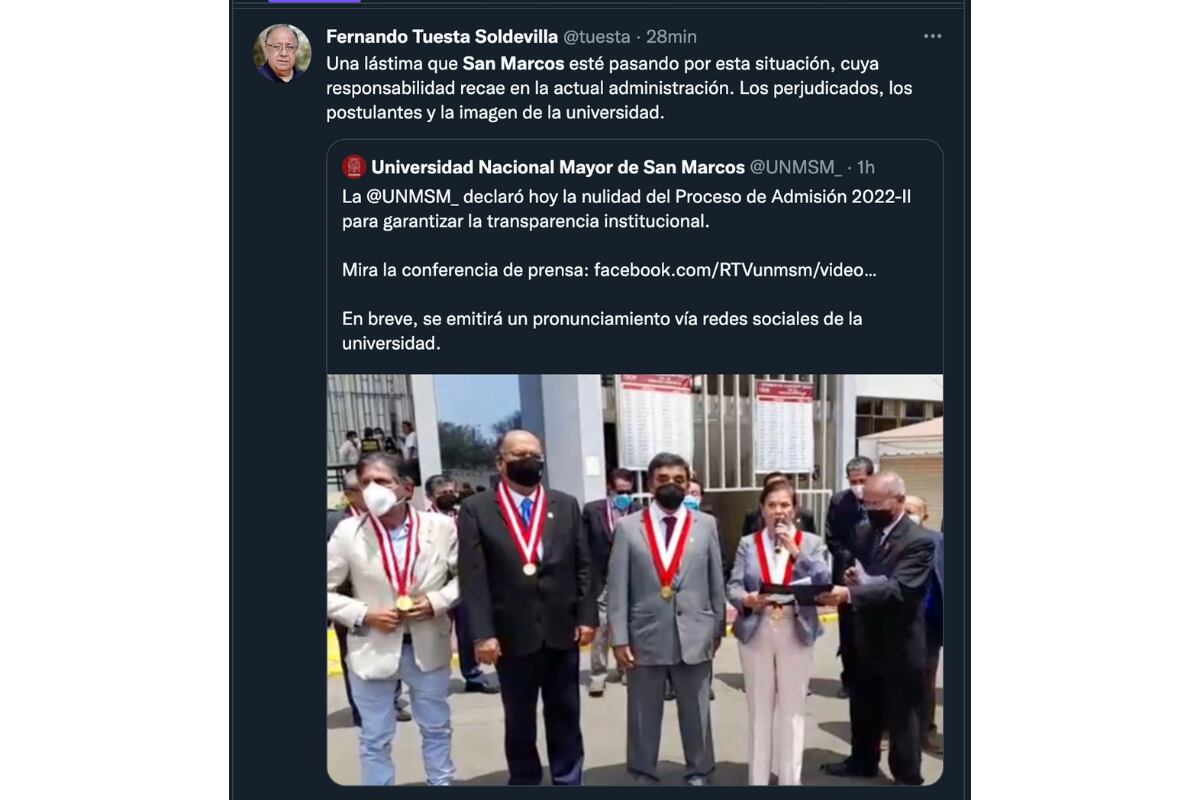Open the quoted tweet's 1h timestamp
This screenshot has width=1200, height=800.
866,167
